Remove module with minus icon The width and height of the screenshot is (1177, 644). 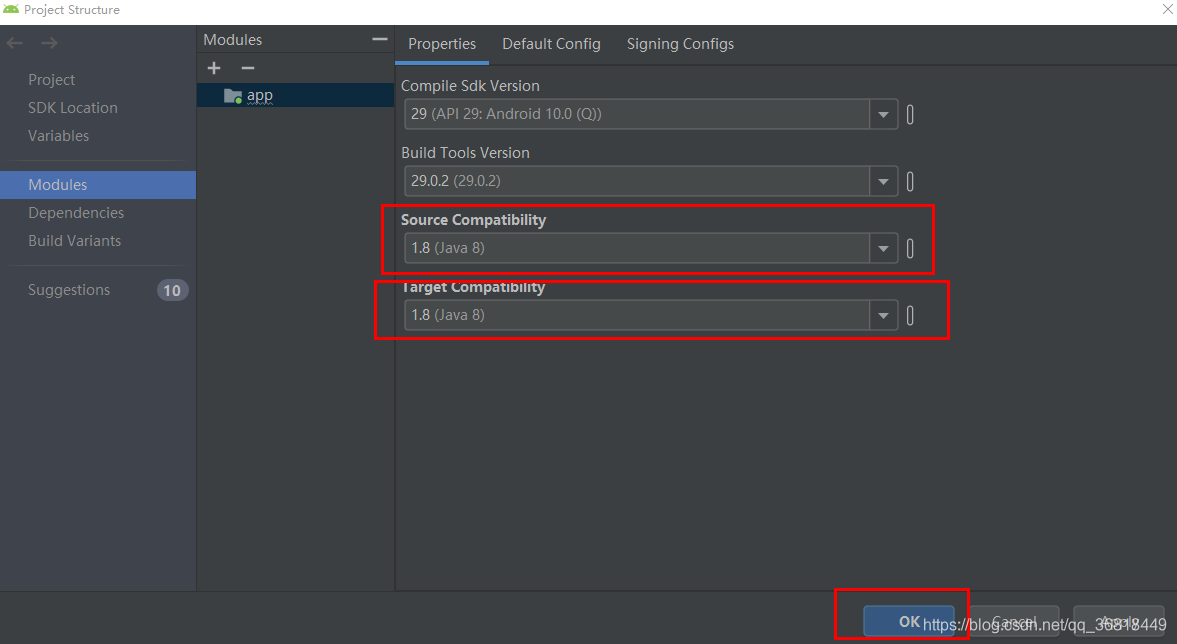248,68
